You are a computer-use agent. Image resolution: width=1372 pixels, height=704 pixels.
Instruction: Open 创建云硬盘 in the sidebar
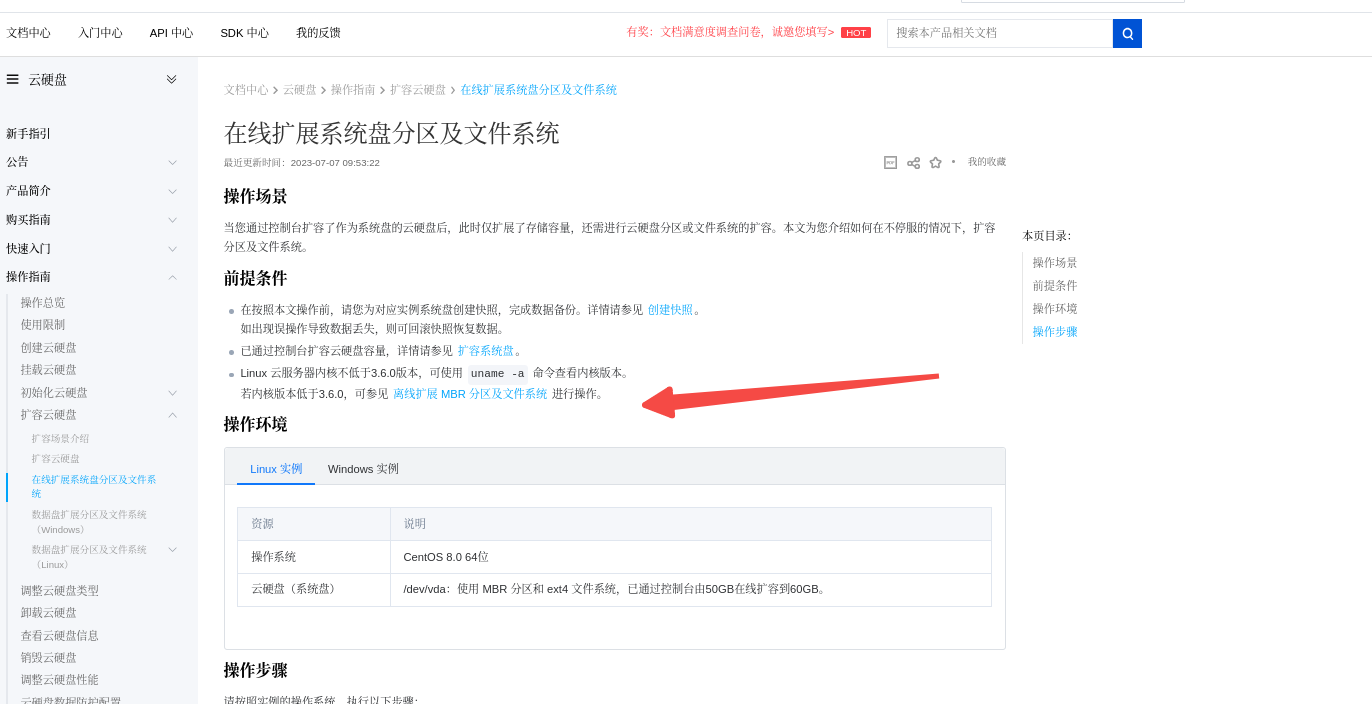click(49, 348)
